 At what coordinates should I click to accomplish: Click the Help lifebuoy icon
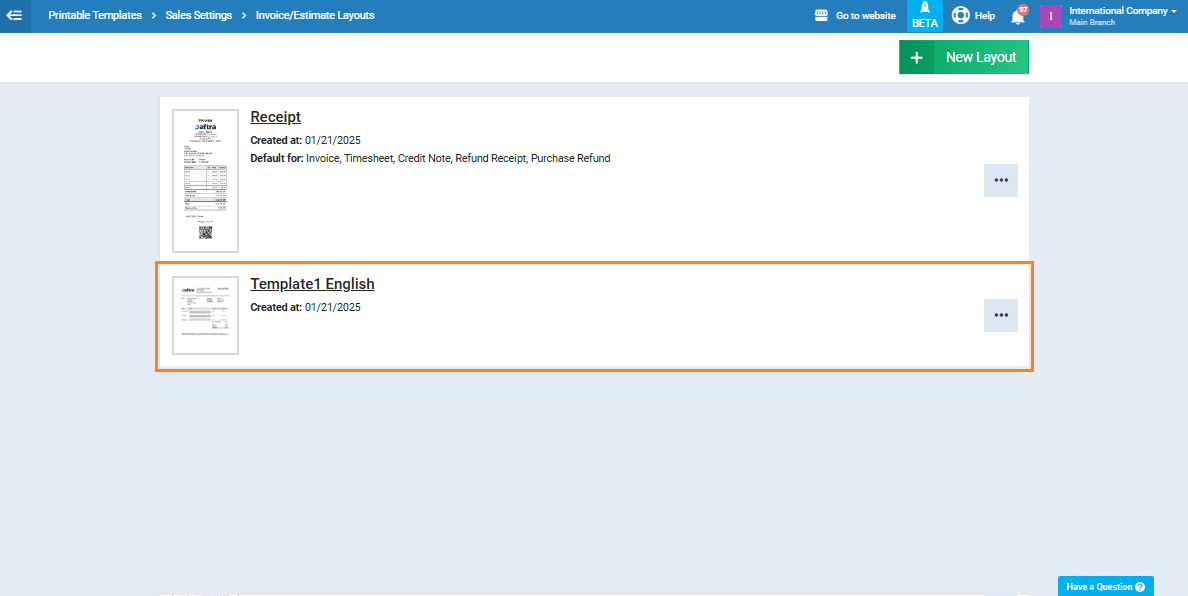[961, 16]
